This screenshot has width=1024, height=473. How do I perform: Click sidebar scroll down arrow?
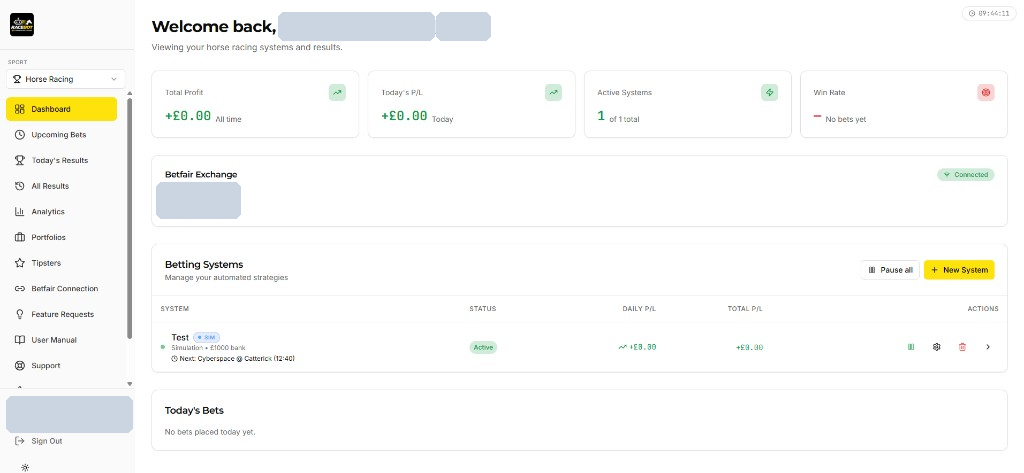click(x=129, y=384)
